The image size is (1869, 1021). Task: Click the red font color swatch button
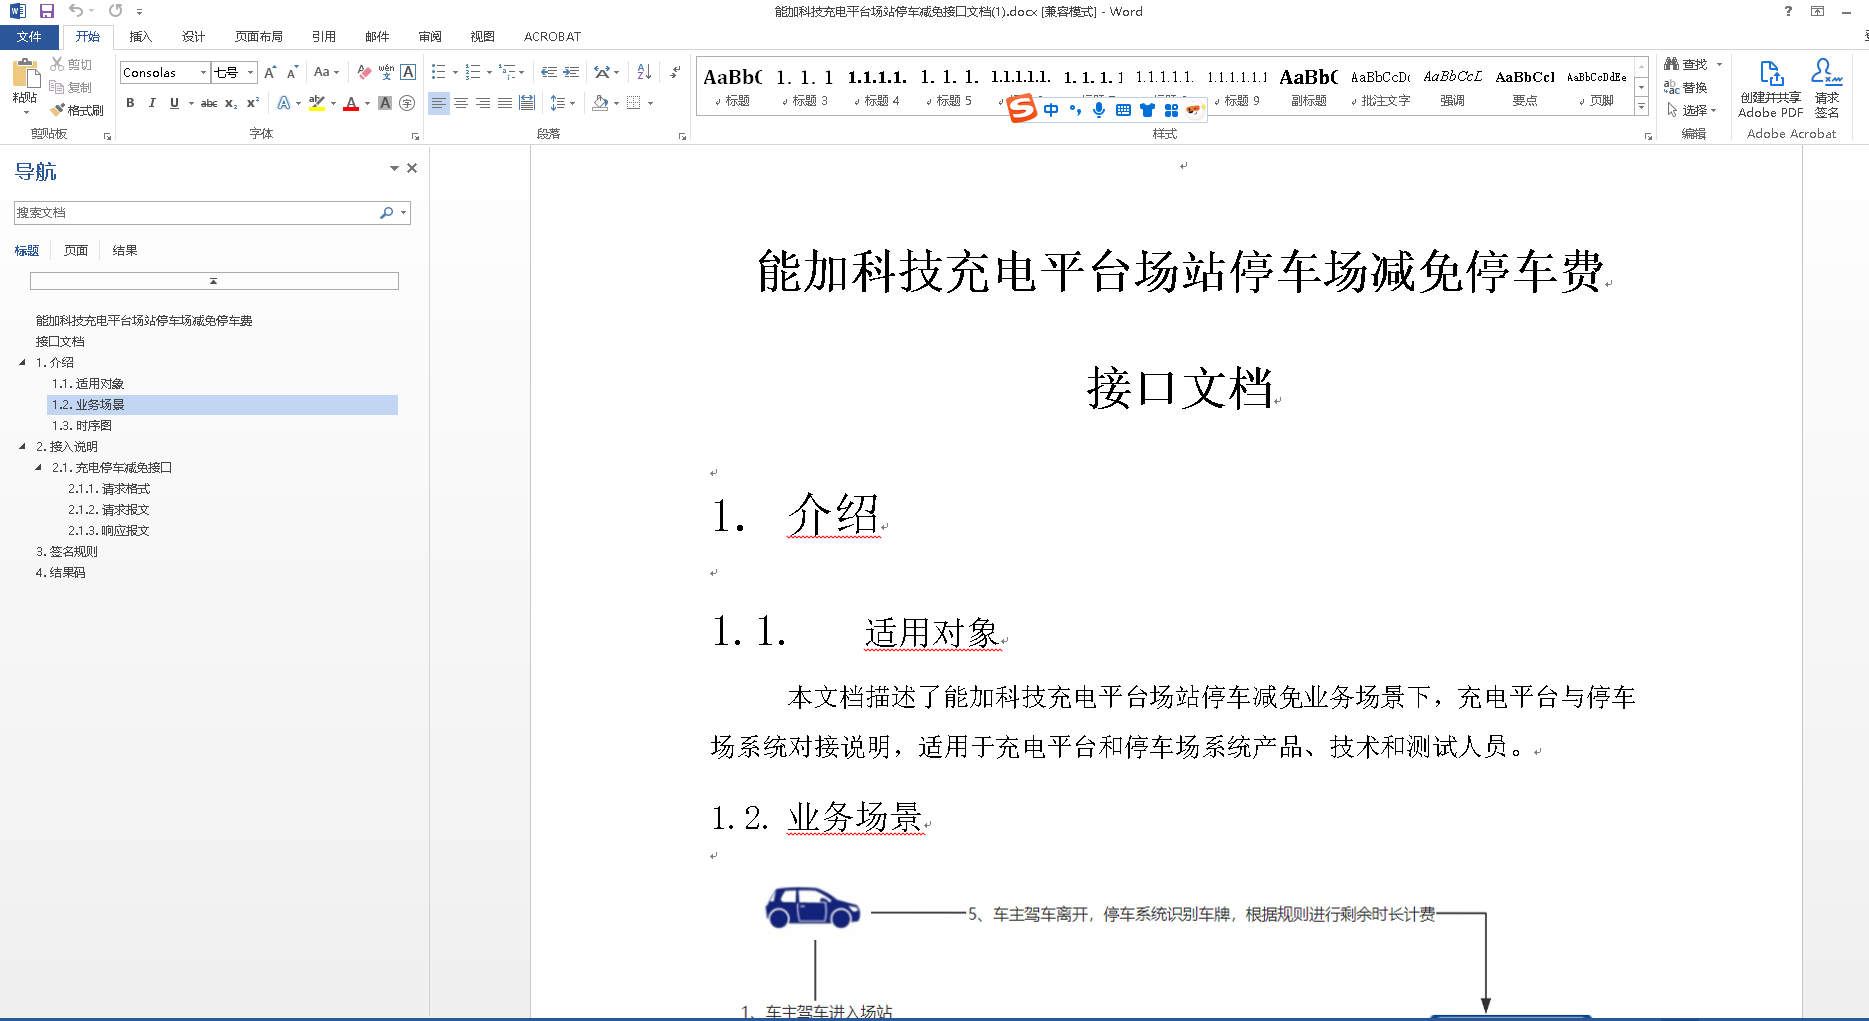[351, 103]
